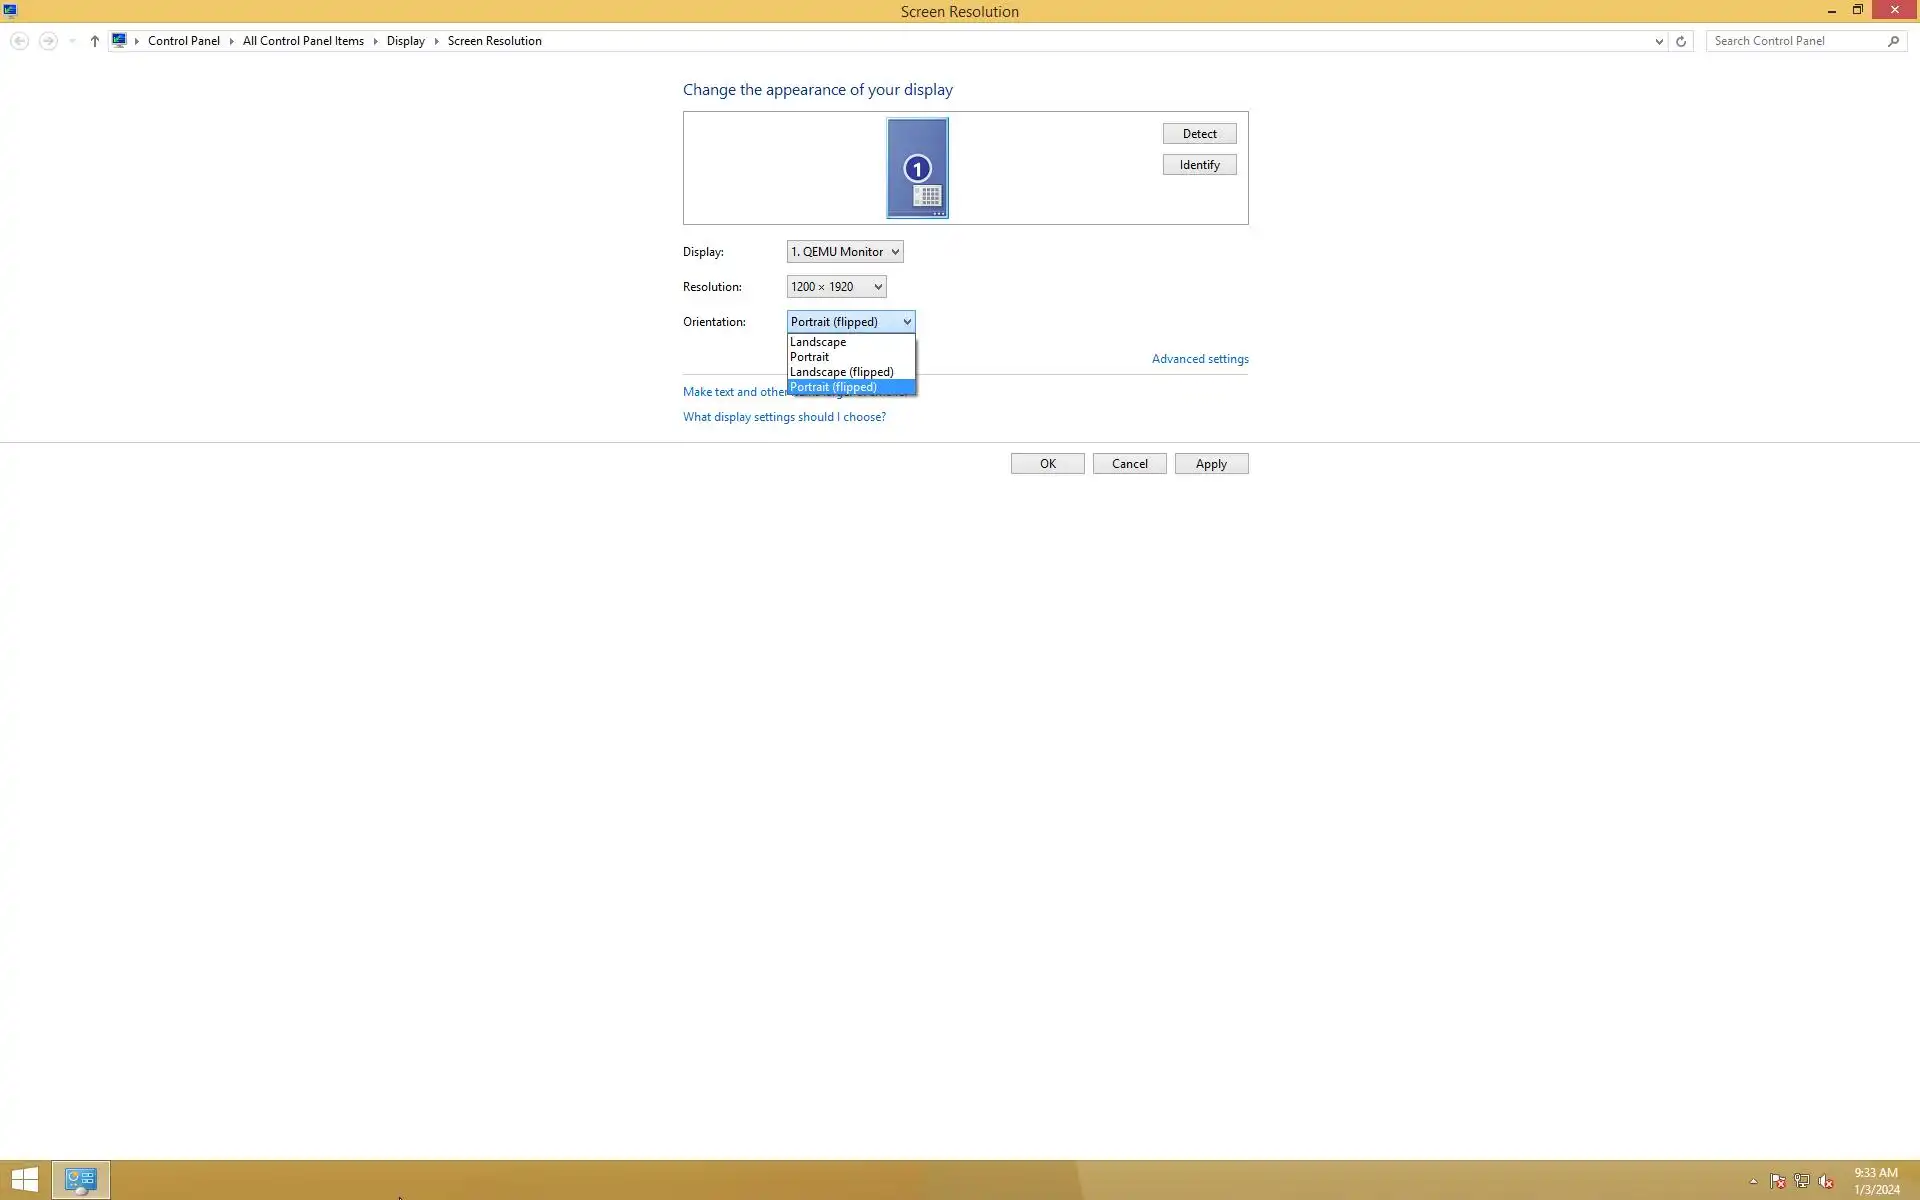
Task: Open the Advanced settings link
Action: (x=1200, y=359)
